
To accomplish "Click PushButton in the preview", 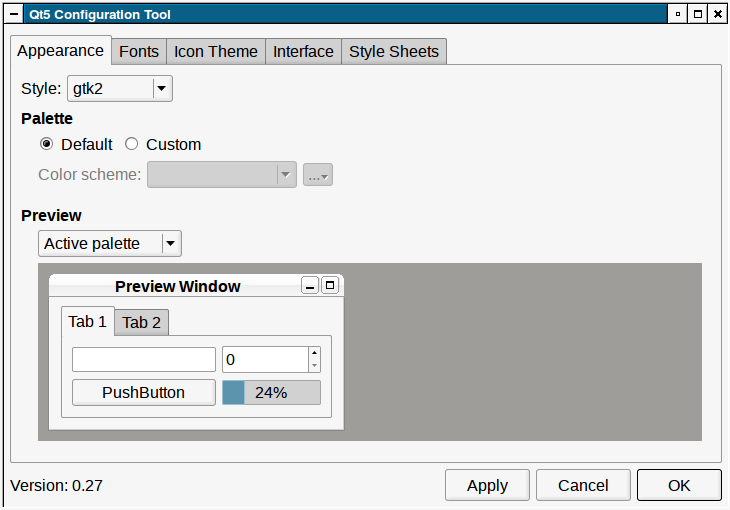I will coord(144,393).
